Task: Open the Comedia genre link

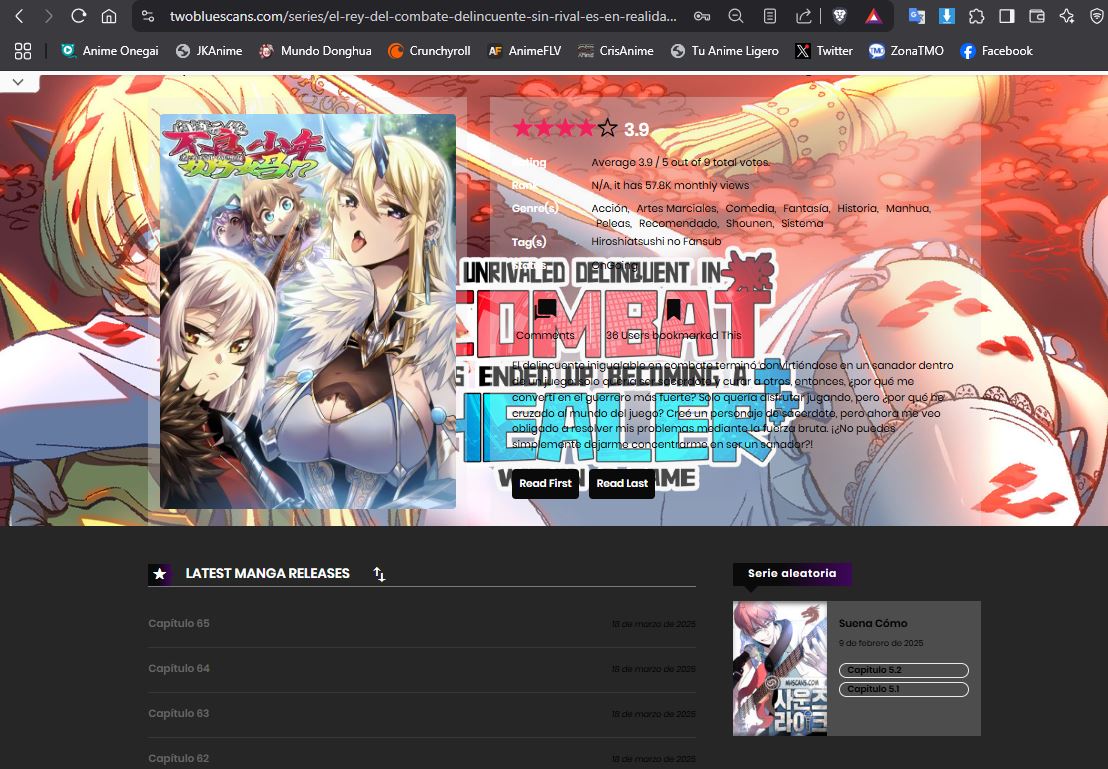Action: click(x=750, y=208)
